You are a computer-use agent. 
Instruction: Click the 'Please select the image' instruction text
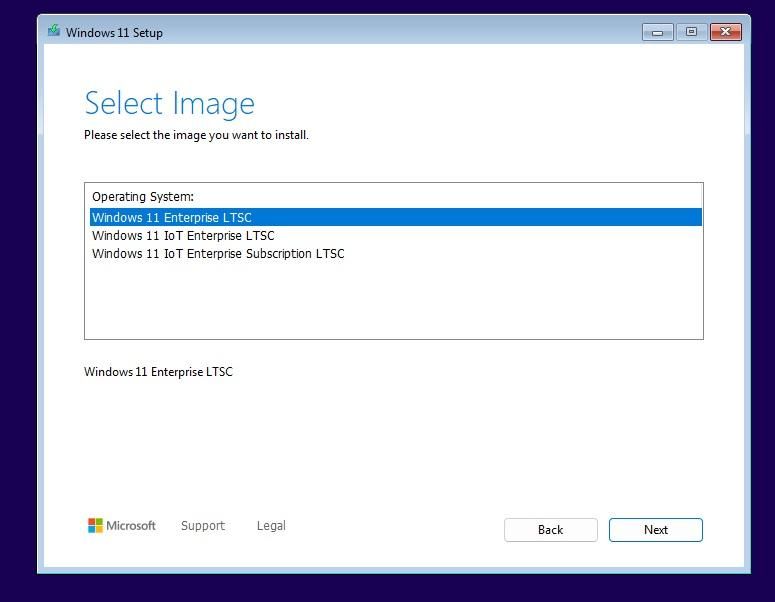[196, 135]
